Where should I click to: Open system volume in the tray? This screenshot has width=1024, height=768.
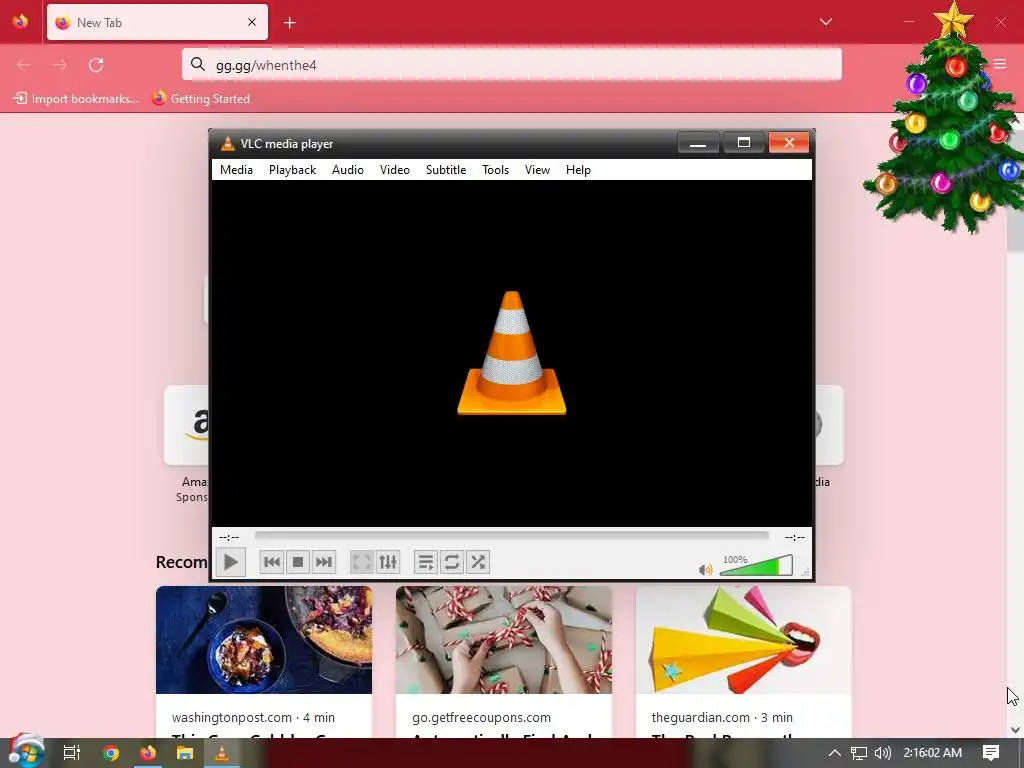(x=882, y=753)
